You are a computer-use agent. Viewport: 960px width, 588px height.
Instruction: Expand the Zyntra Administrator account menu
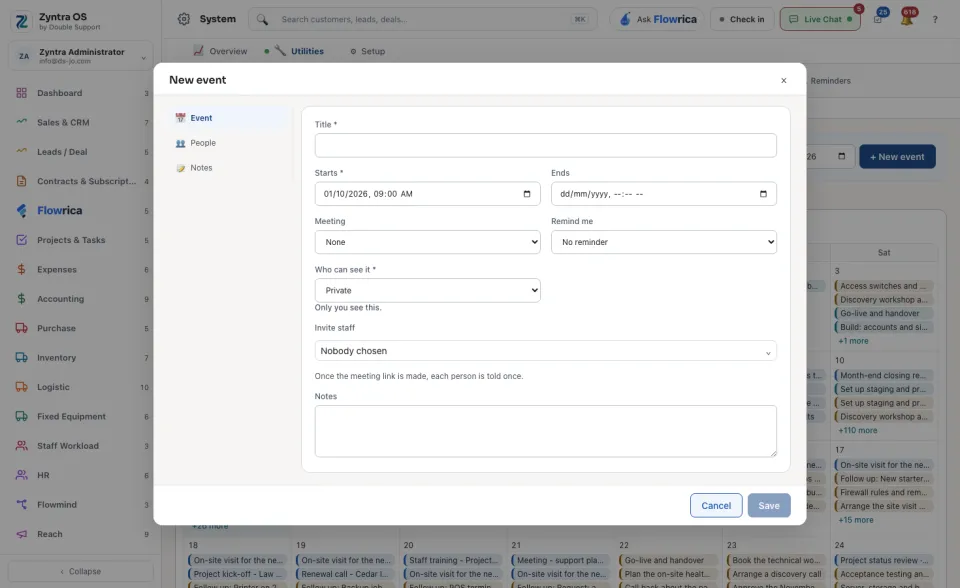pyautogui.click(x=81, y=56)
